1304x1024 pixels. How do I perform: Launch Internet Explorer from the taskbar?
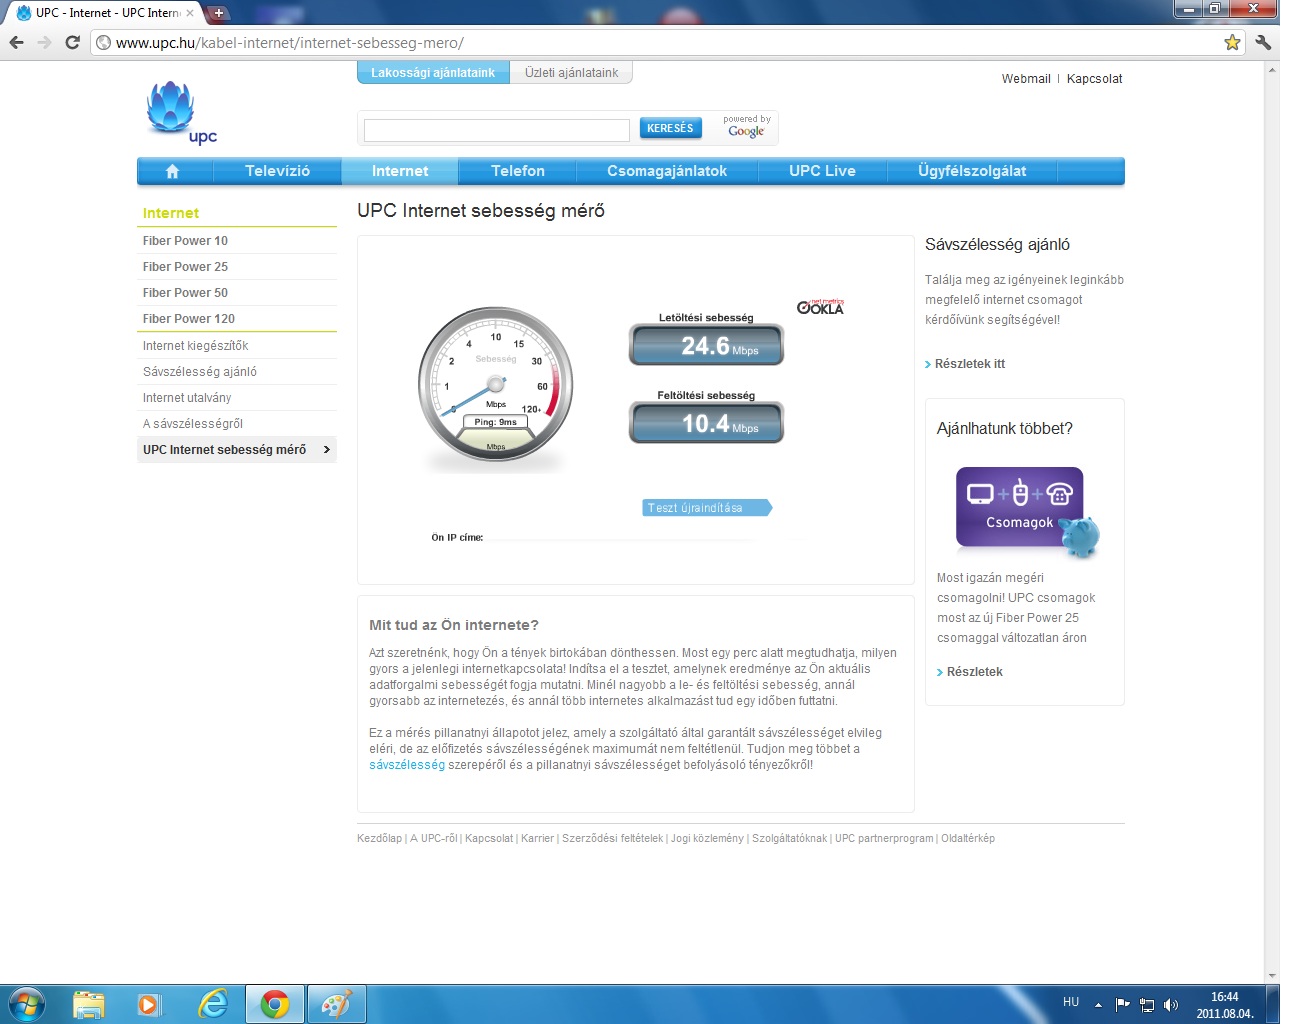212,1004
